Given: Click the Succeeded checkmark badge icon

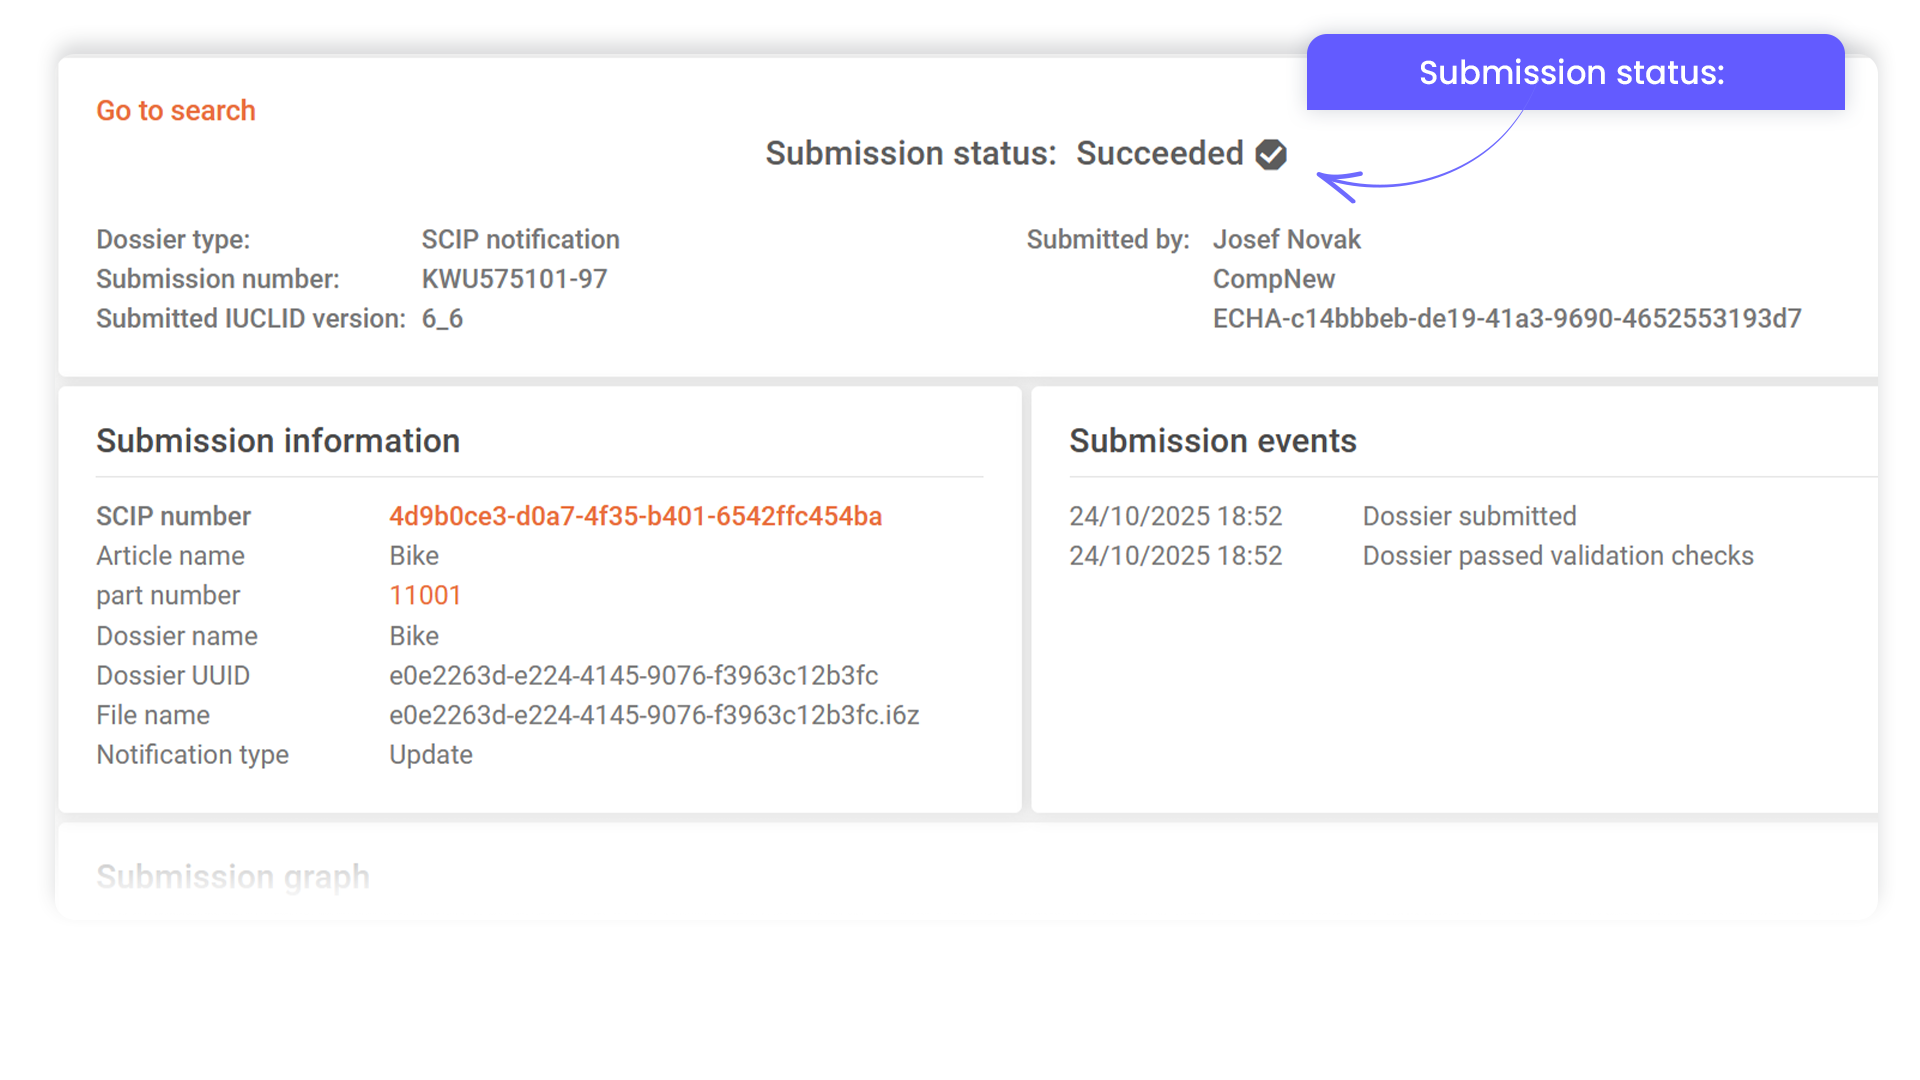Looking at the screenshot, I should [x=1271, y=154].
